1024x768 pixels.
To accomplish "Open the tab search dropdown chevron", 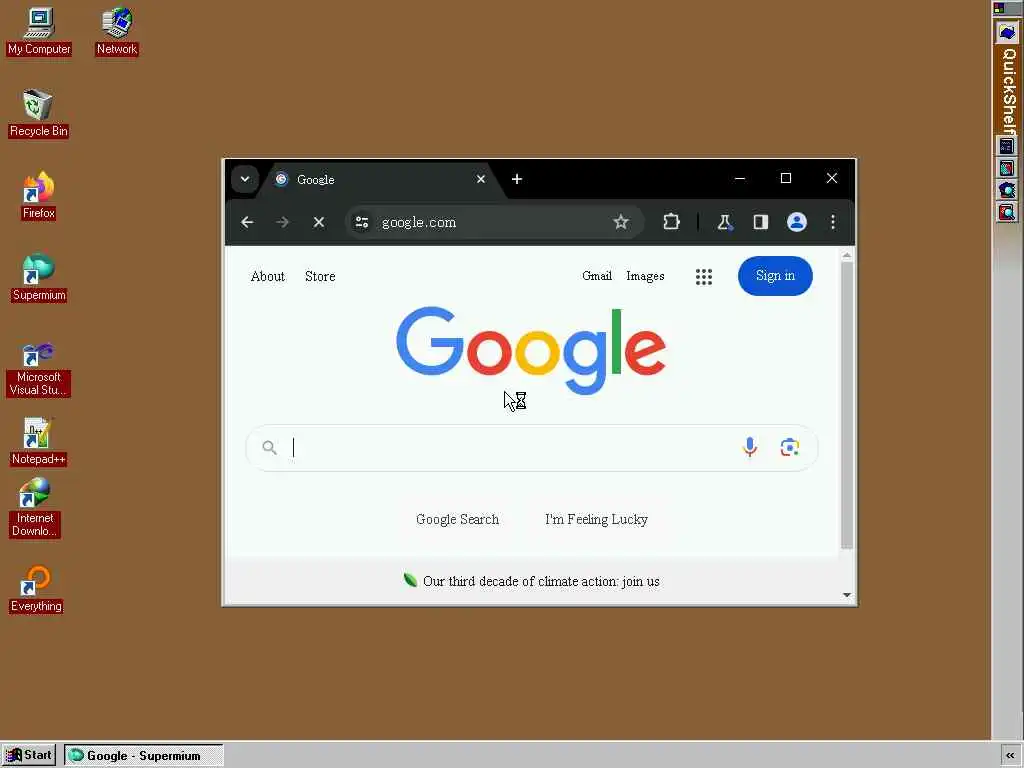I will coord(245,179).
